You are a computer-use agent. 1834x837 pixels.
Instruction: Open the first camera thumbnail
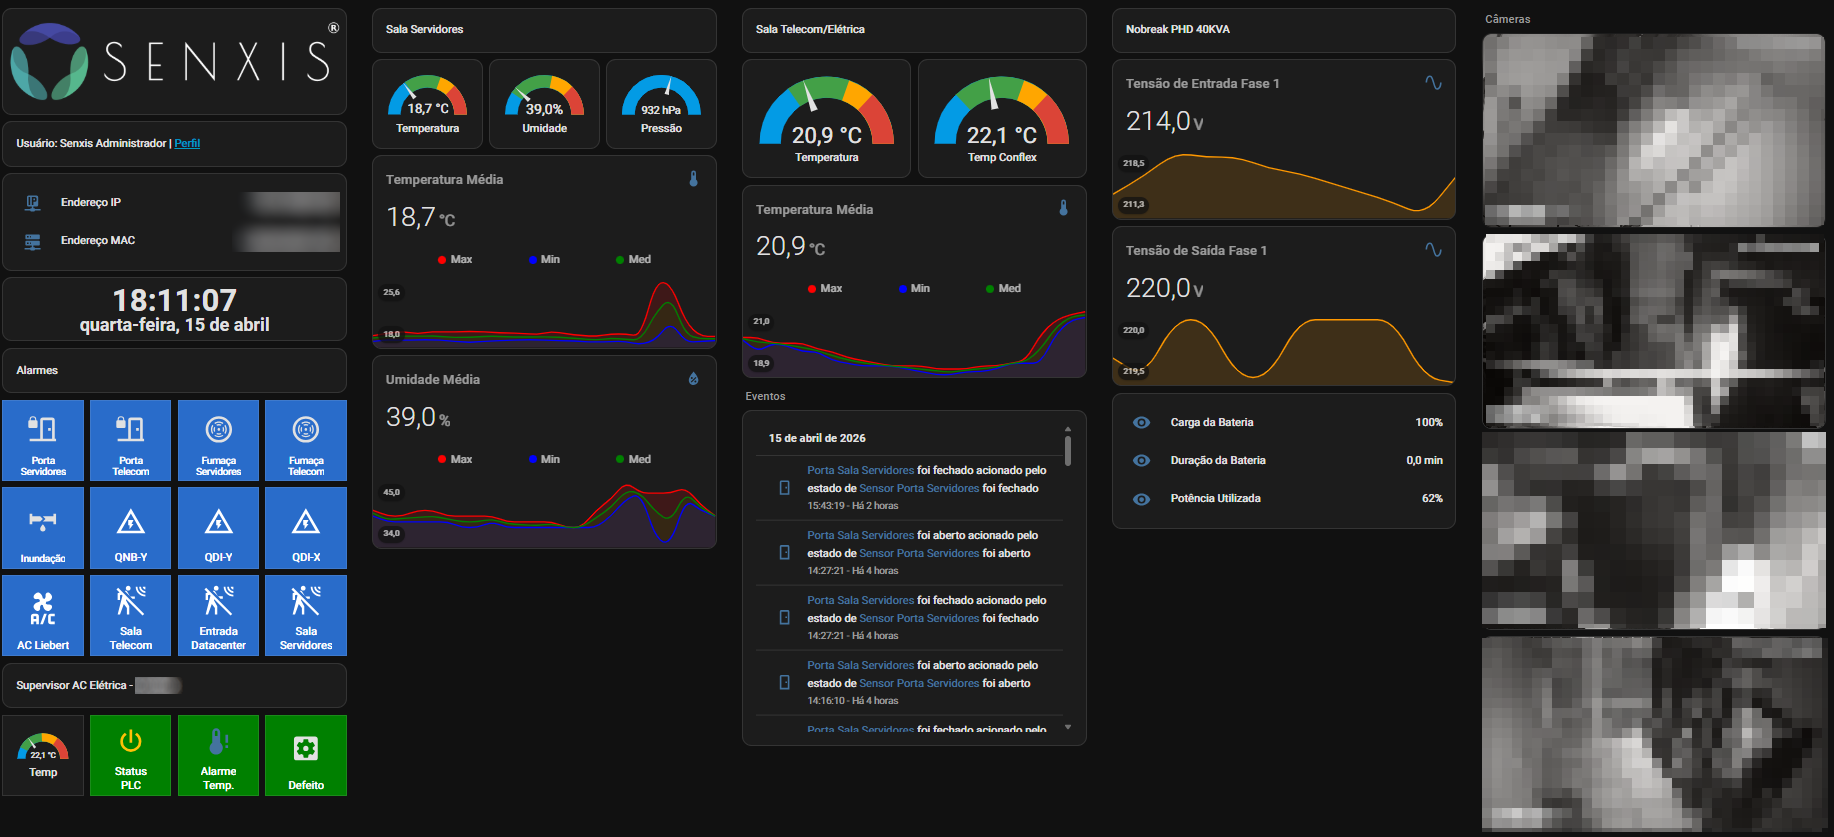tap(1653, 130)
